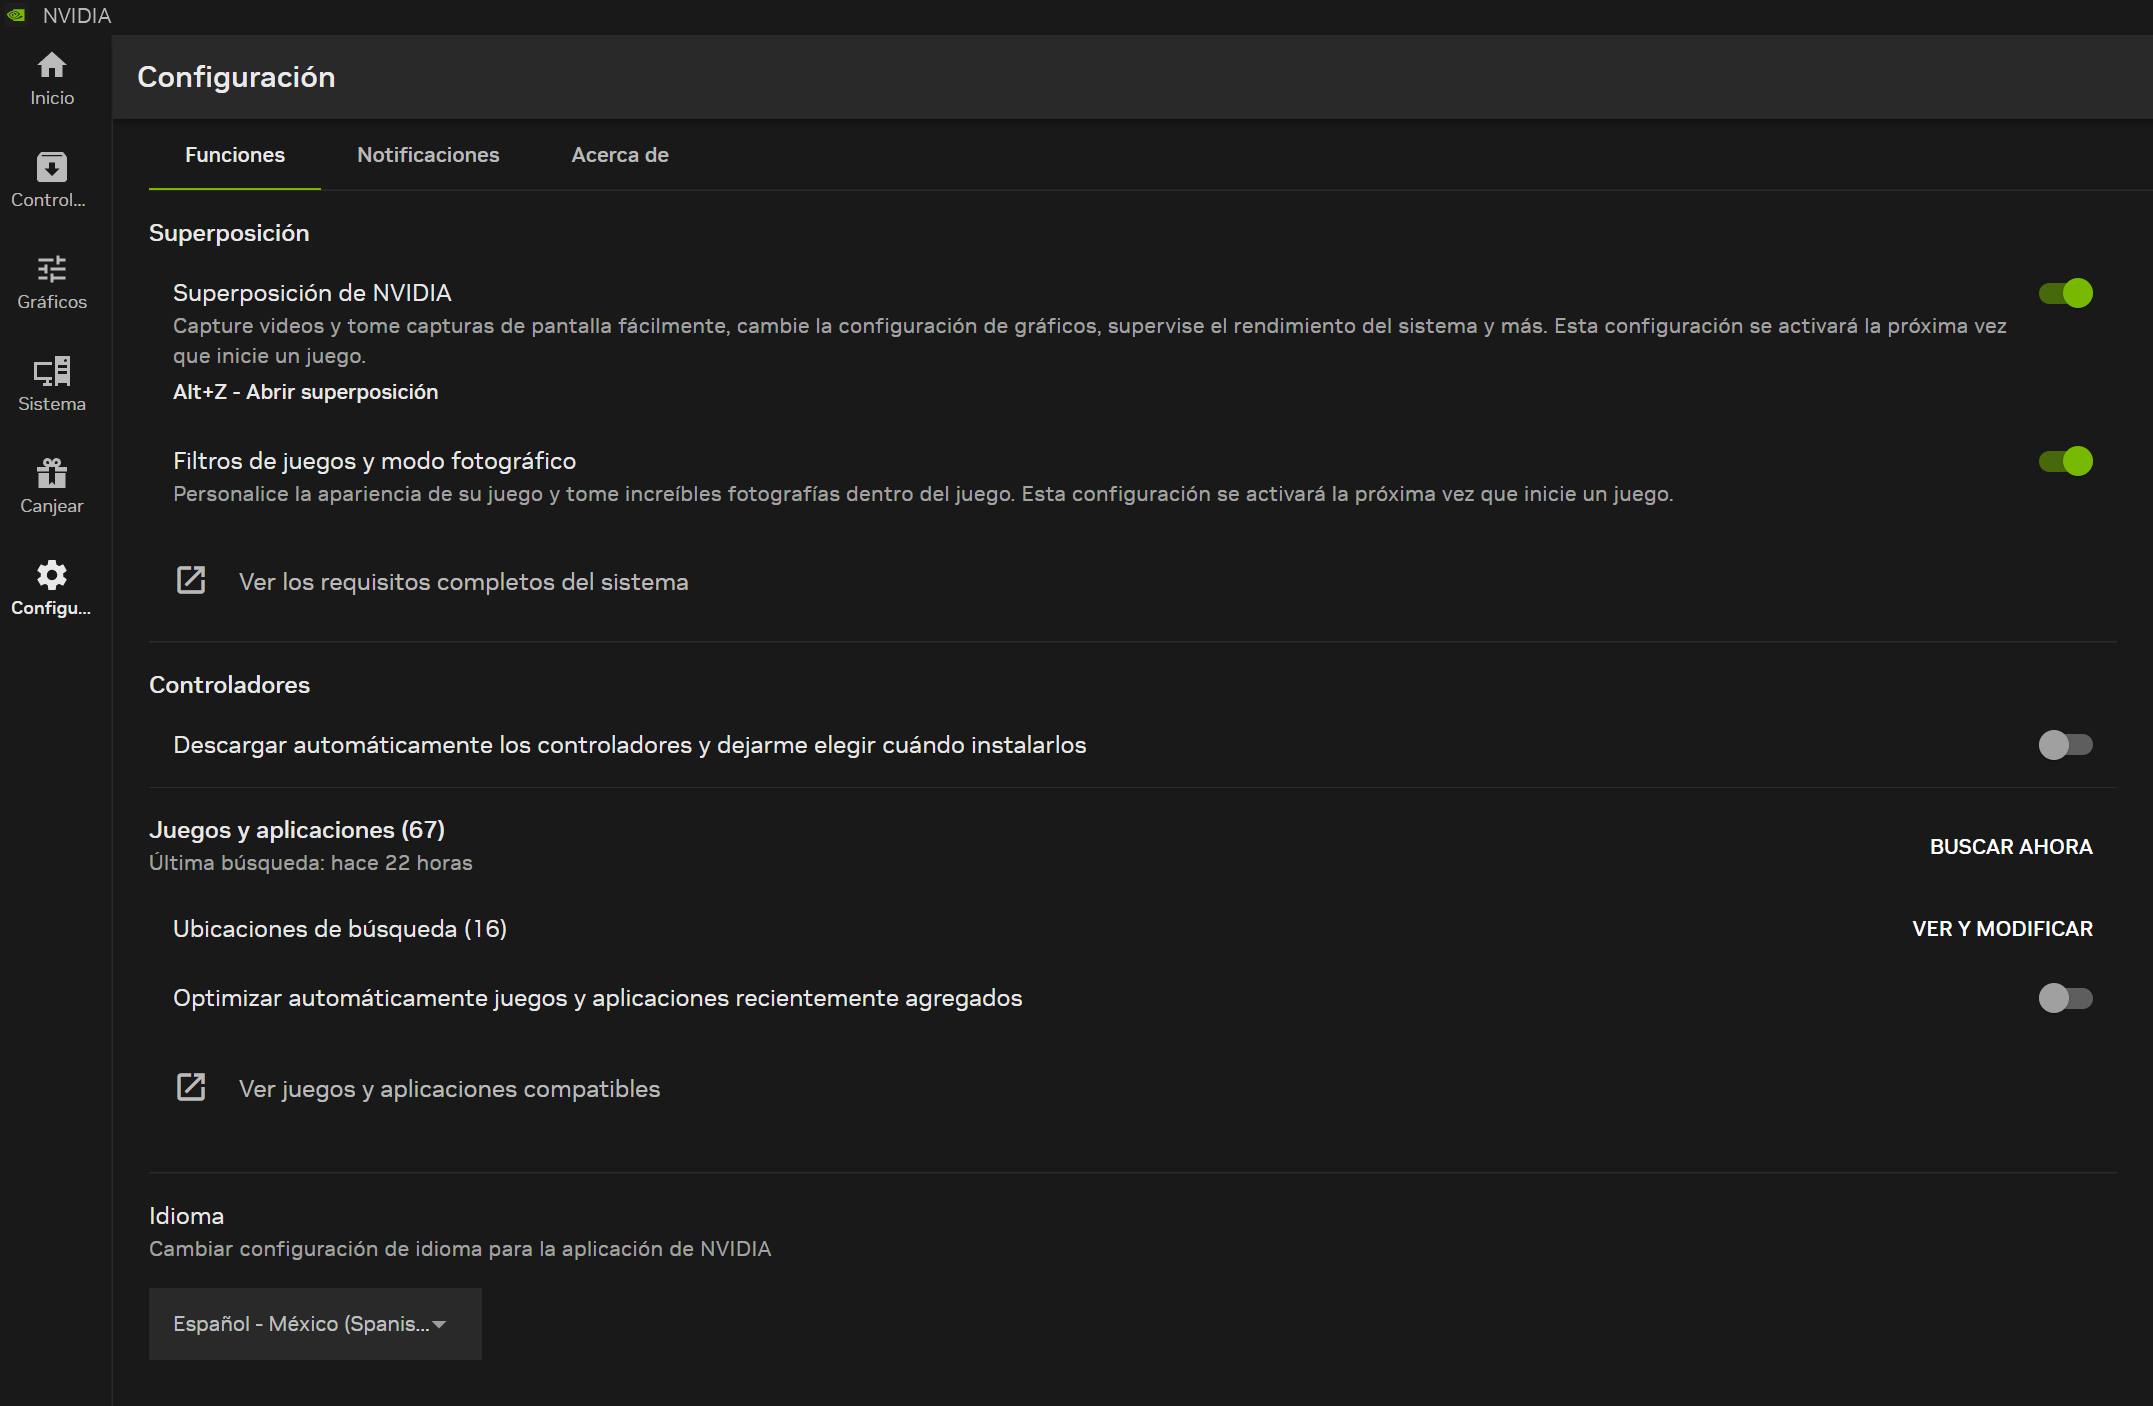Select the Configuración gear icon
This screenshot has height=1406, width=2153.
pos(52,575)
